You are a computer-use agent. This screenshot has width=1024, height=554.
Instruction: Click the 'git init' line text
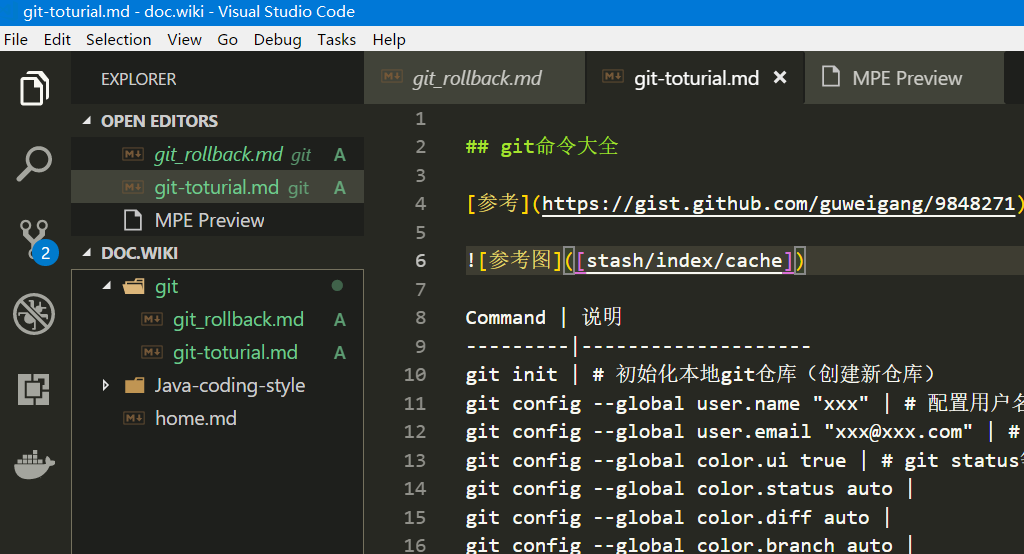[x=511, y=374]
